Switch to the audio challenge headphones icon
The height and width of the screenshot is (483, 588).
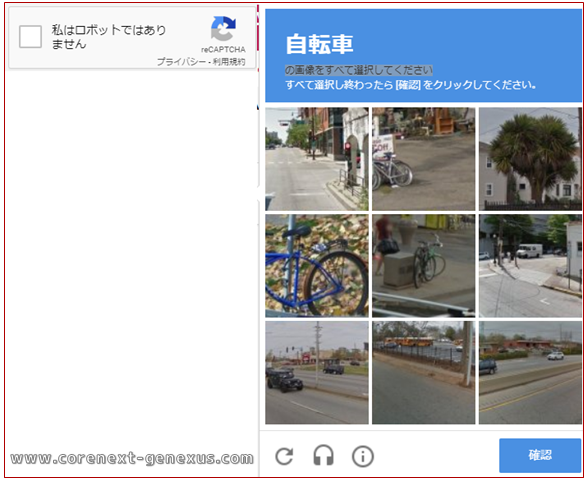click(323, 455)
